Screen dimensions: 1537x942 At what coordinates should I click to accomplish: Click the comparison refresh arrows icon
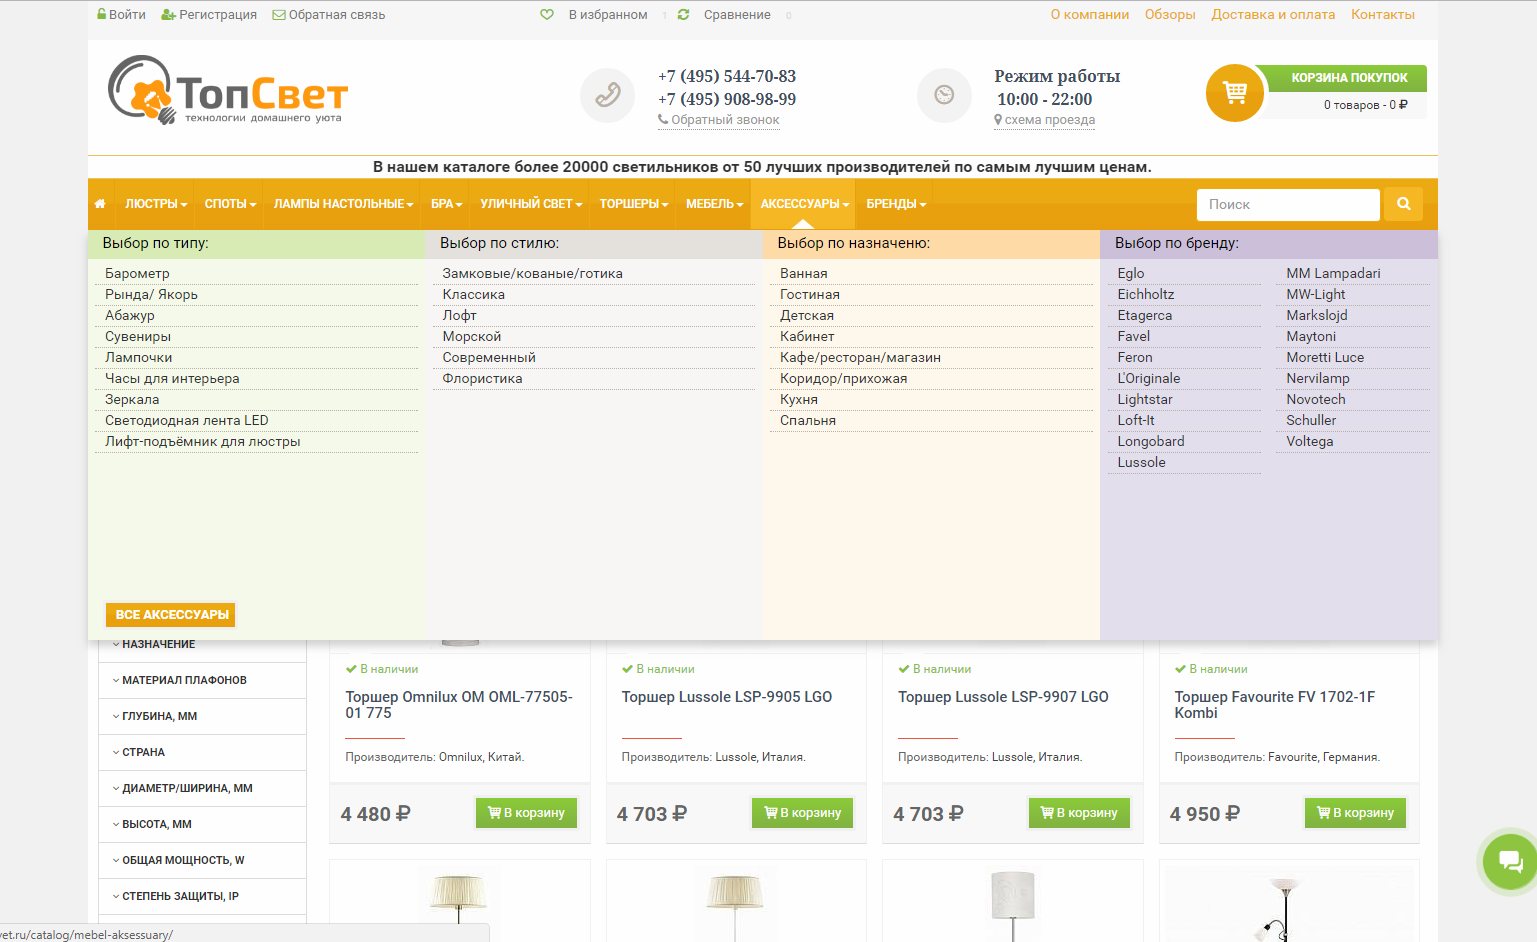(x=683, y=15)
